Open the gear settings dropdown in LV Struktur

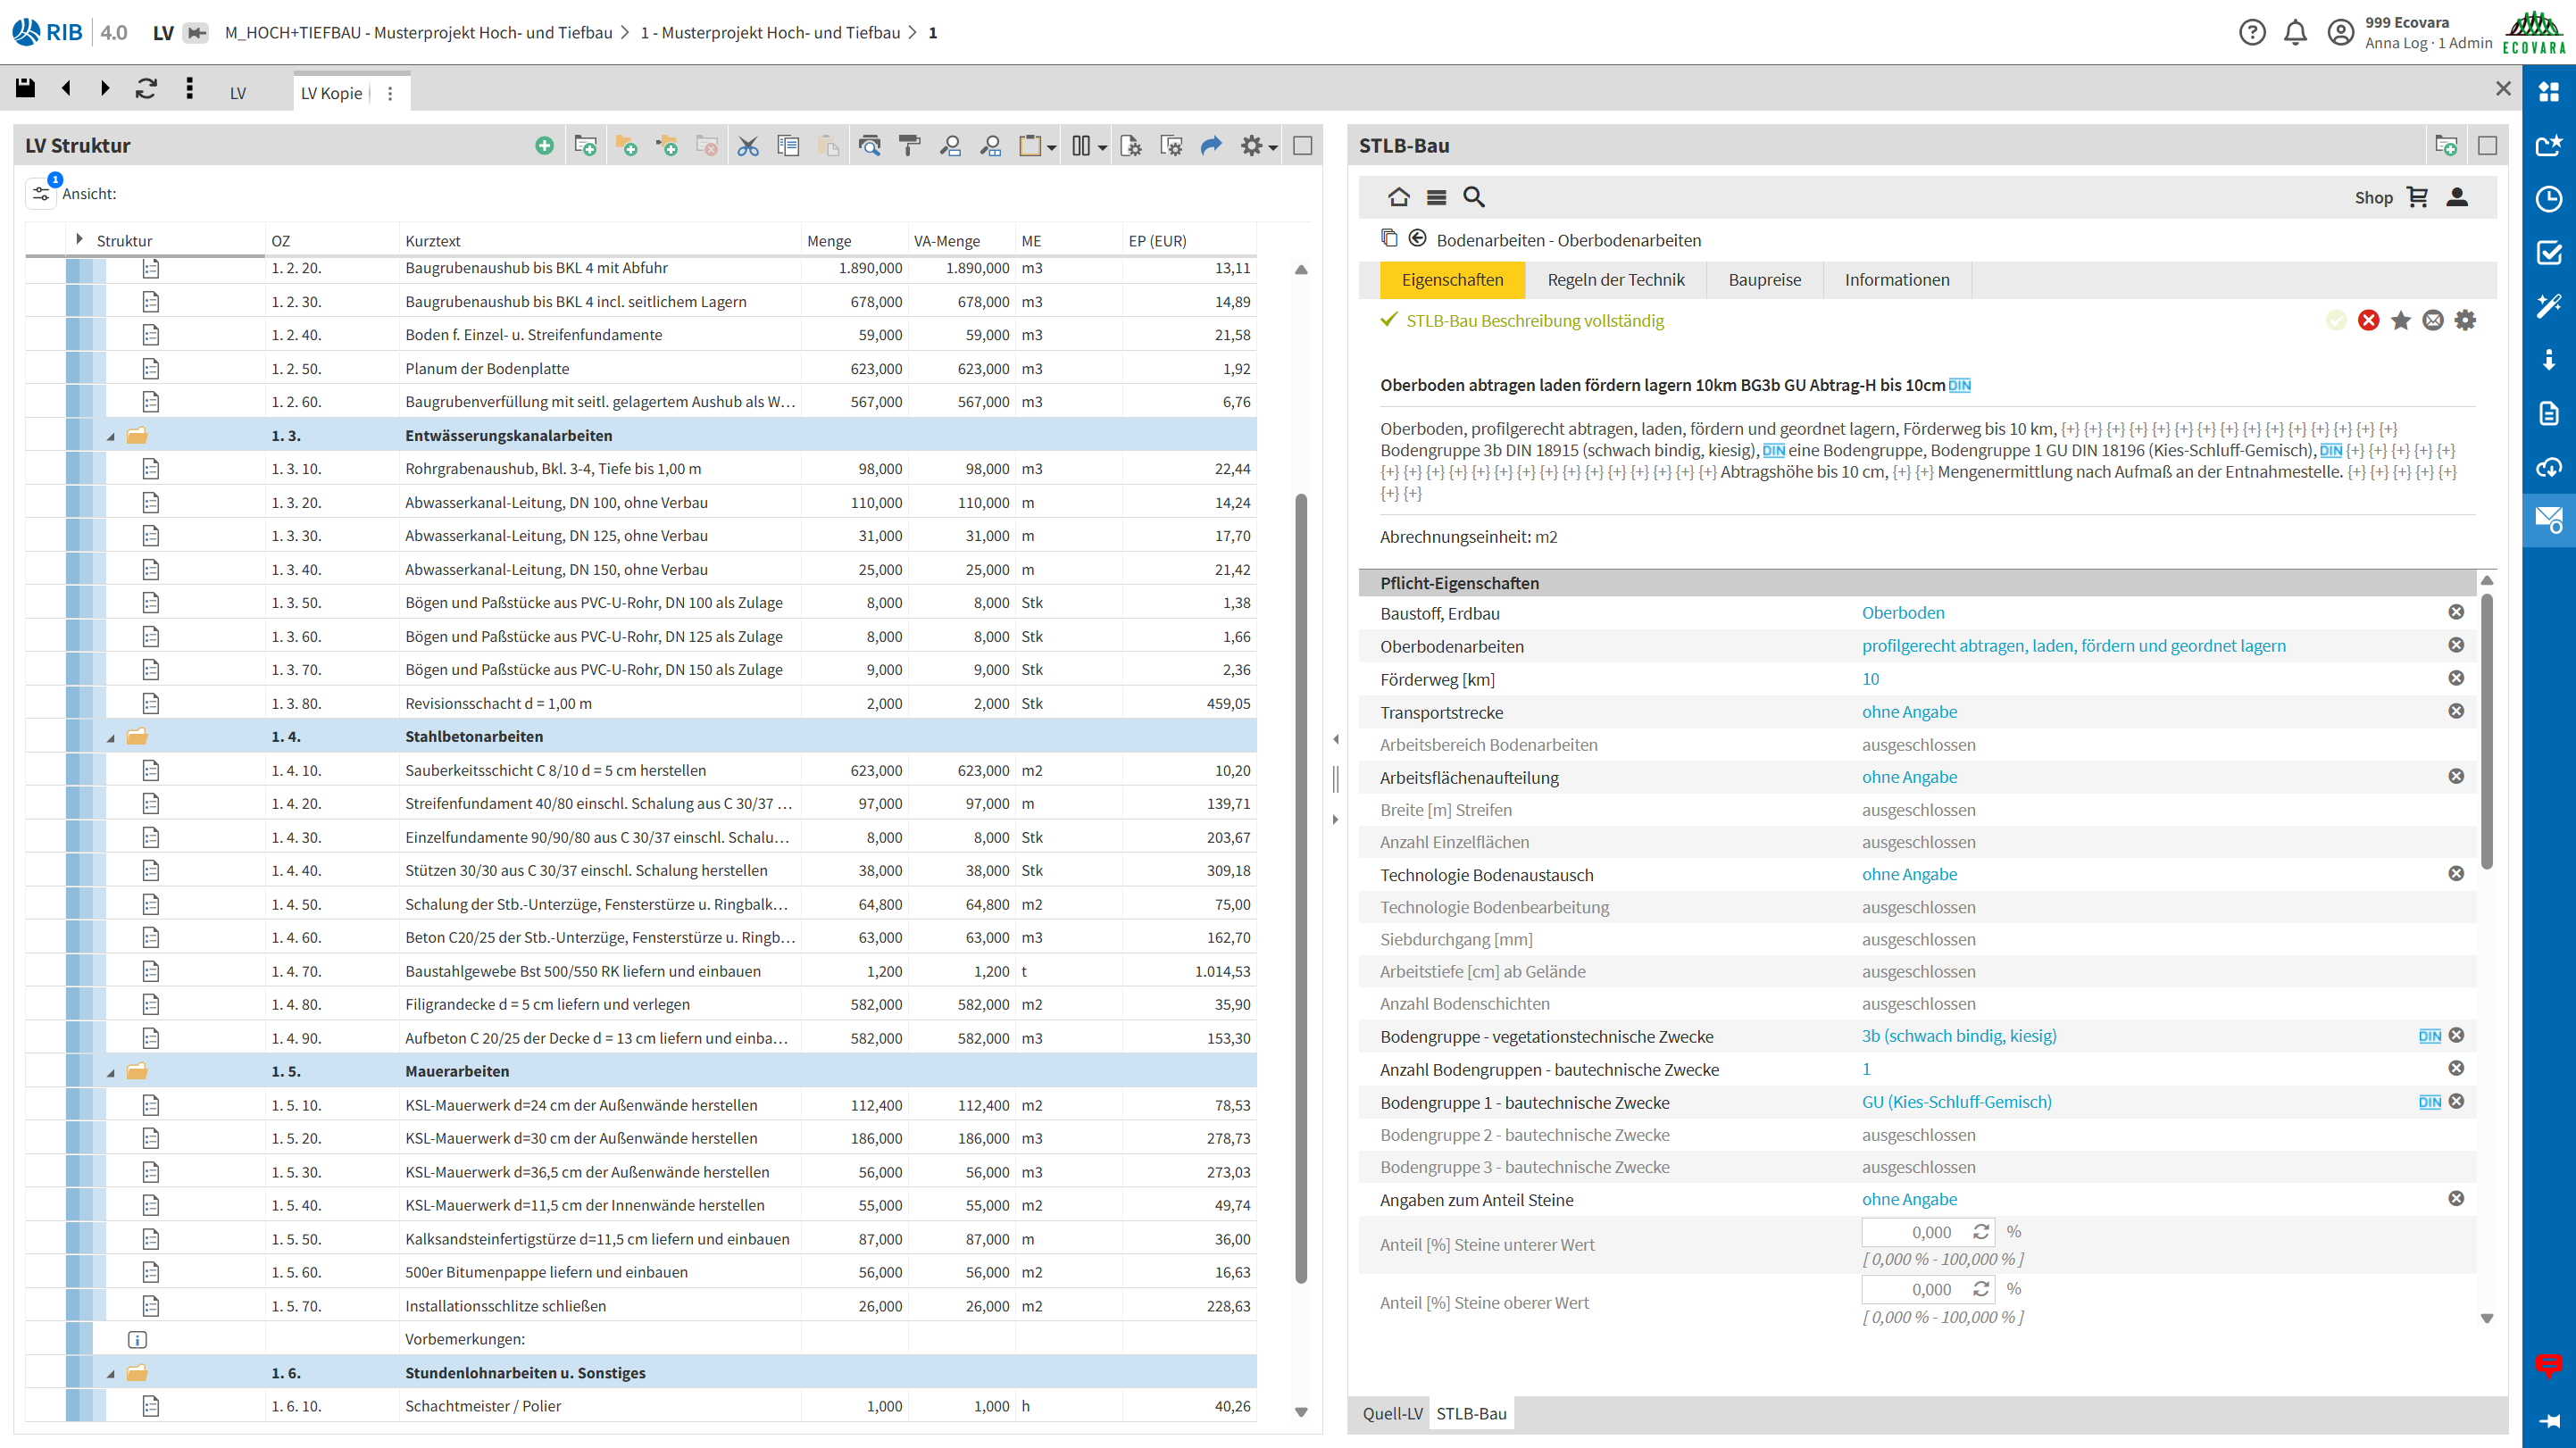click(1258, 146)
